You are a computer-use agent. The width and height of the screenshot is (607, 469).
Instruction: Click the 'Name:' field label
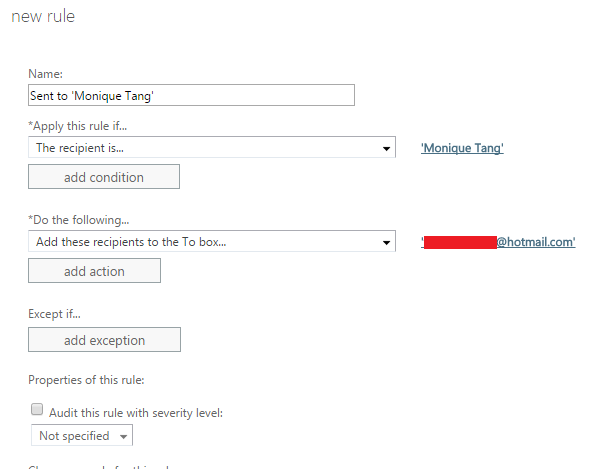coord(45,74)
